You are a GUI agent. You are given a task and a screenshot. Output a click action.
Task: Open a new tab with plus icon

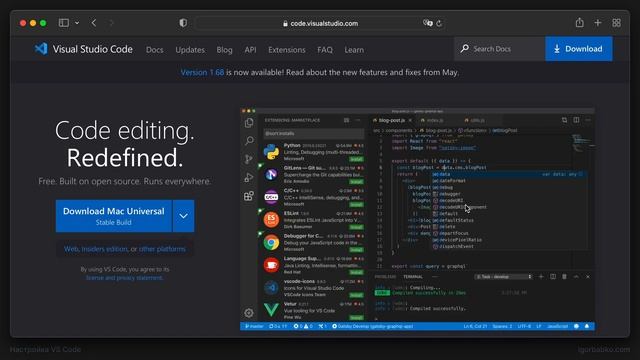[598, 23]
